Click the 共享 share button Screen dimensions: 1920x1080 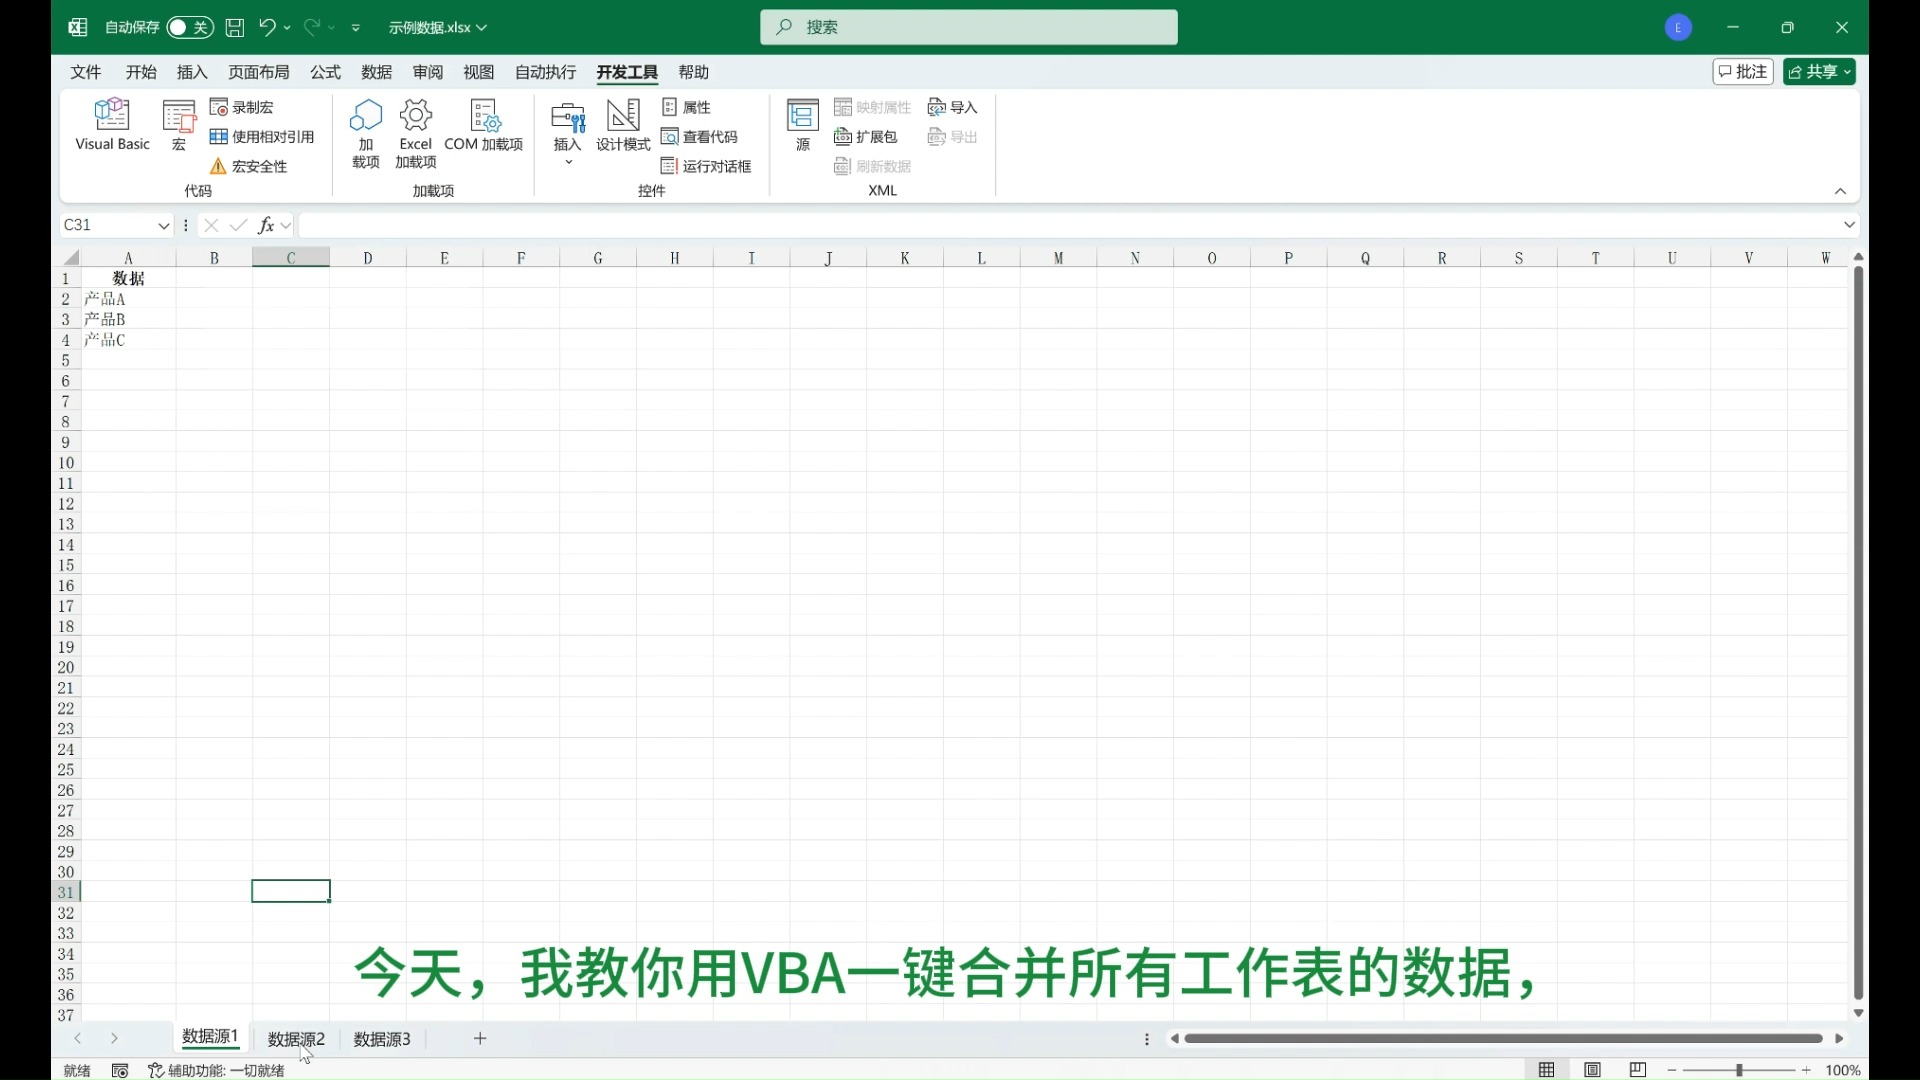pyautogui.click(x=1812, y=72)
